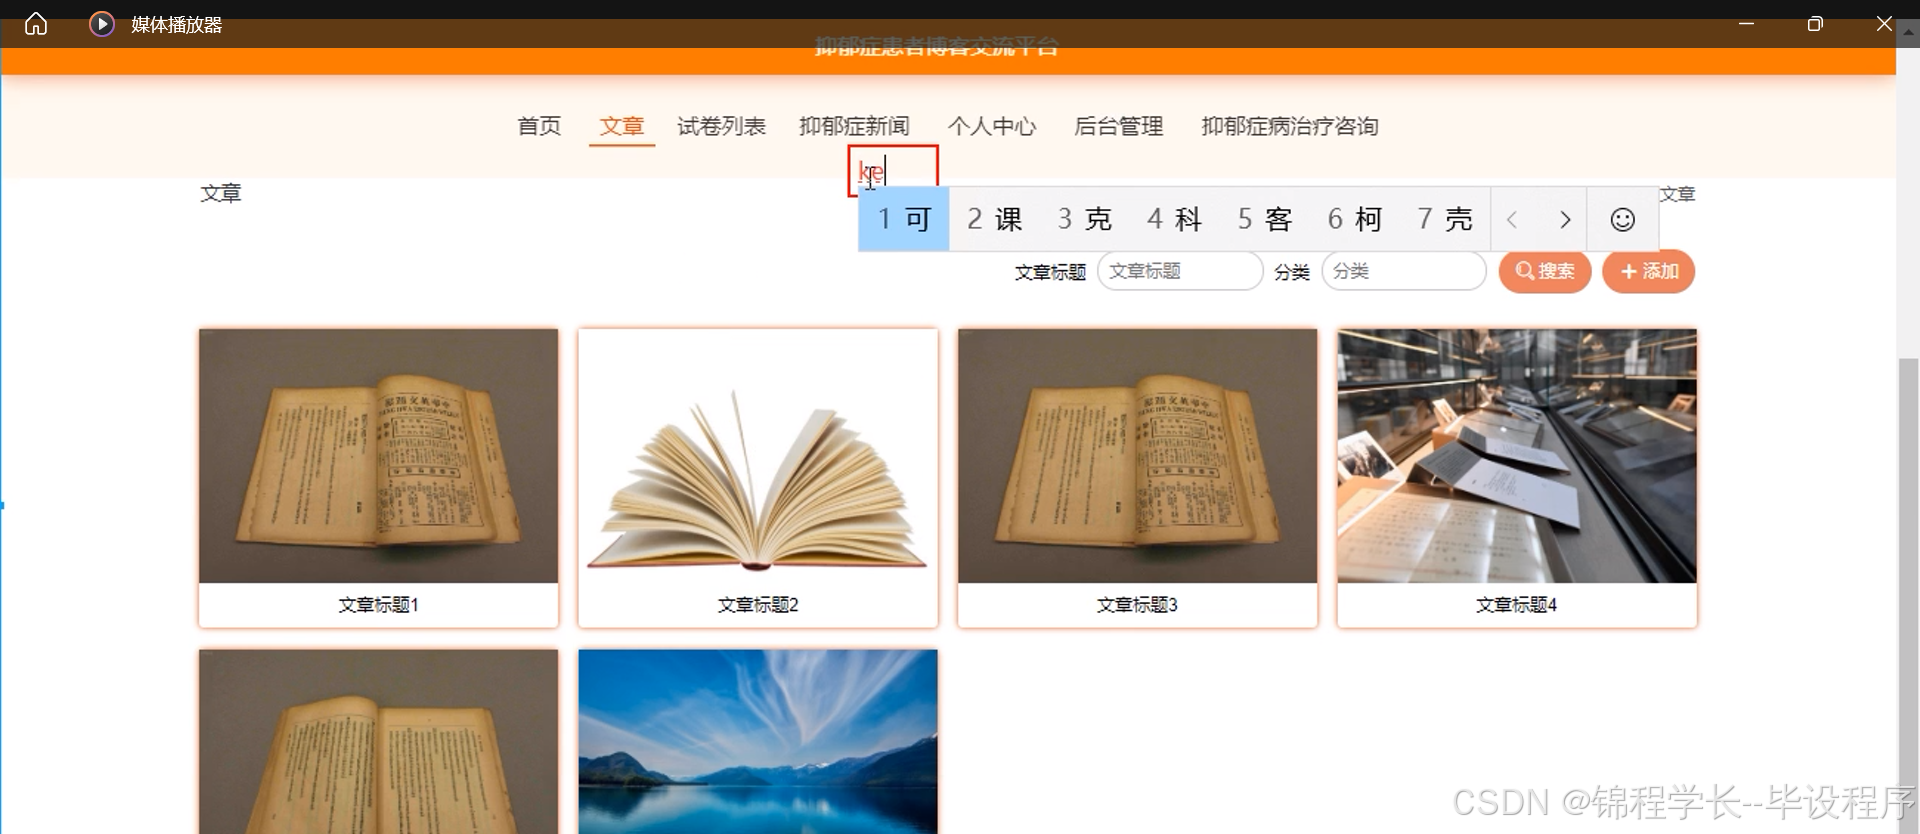The image size is (1920, 834).
Task: Open 试卷列表 navigation tab
Action: (721, 126)
